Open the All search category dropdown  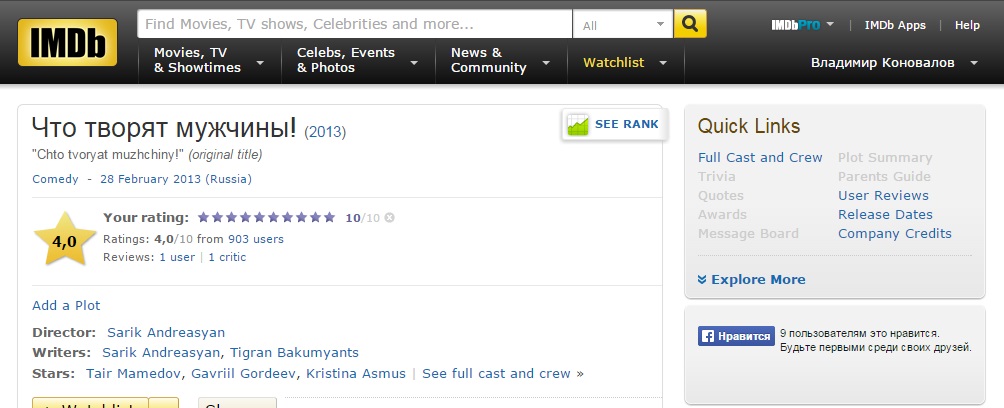click(623, 24)
